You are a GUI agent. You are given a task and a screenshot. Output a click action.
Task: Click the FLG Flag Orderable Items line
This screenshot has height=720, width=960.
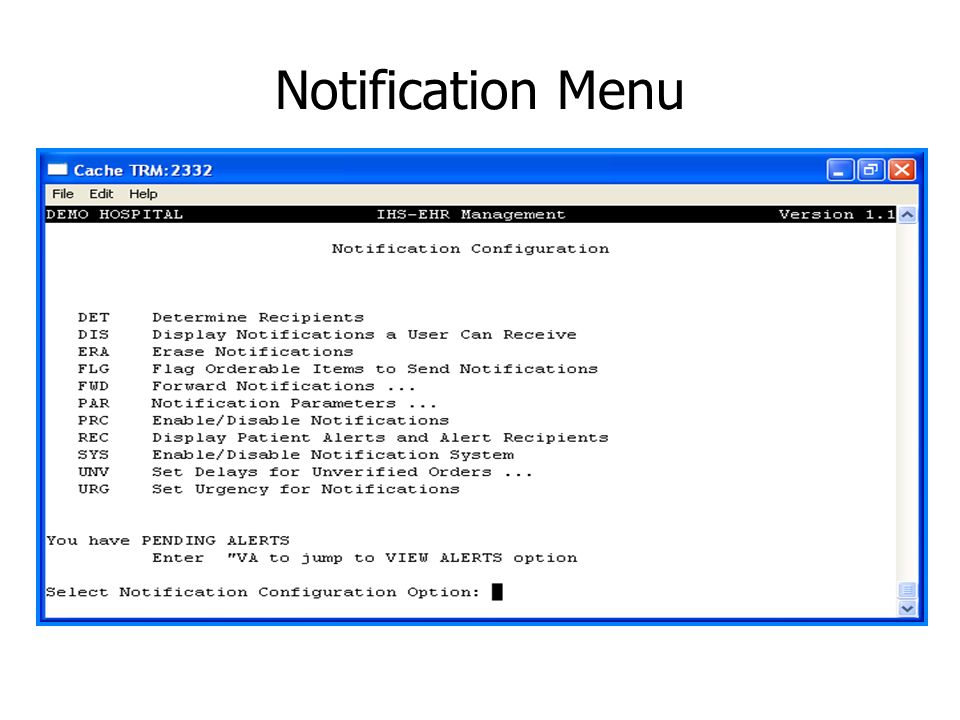[x=337, y=369]
